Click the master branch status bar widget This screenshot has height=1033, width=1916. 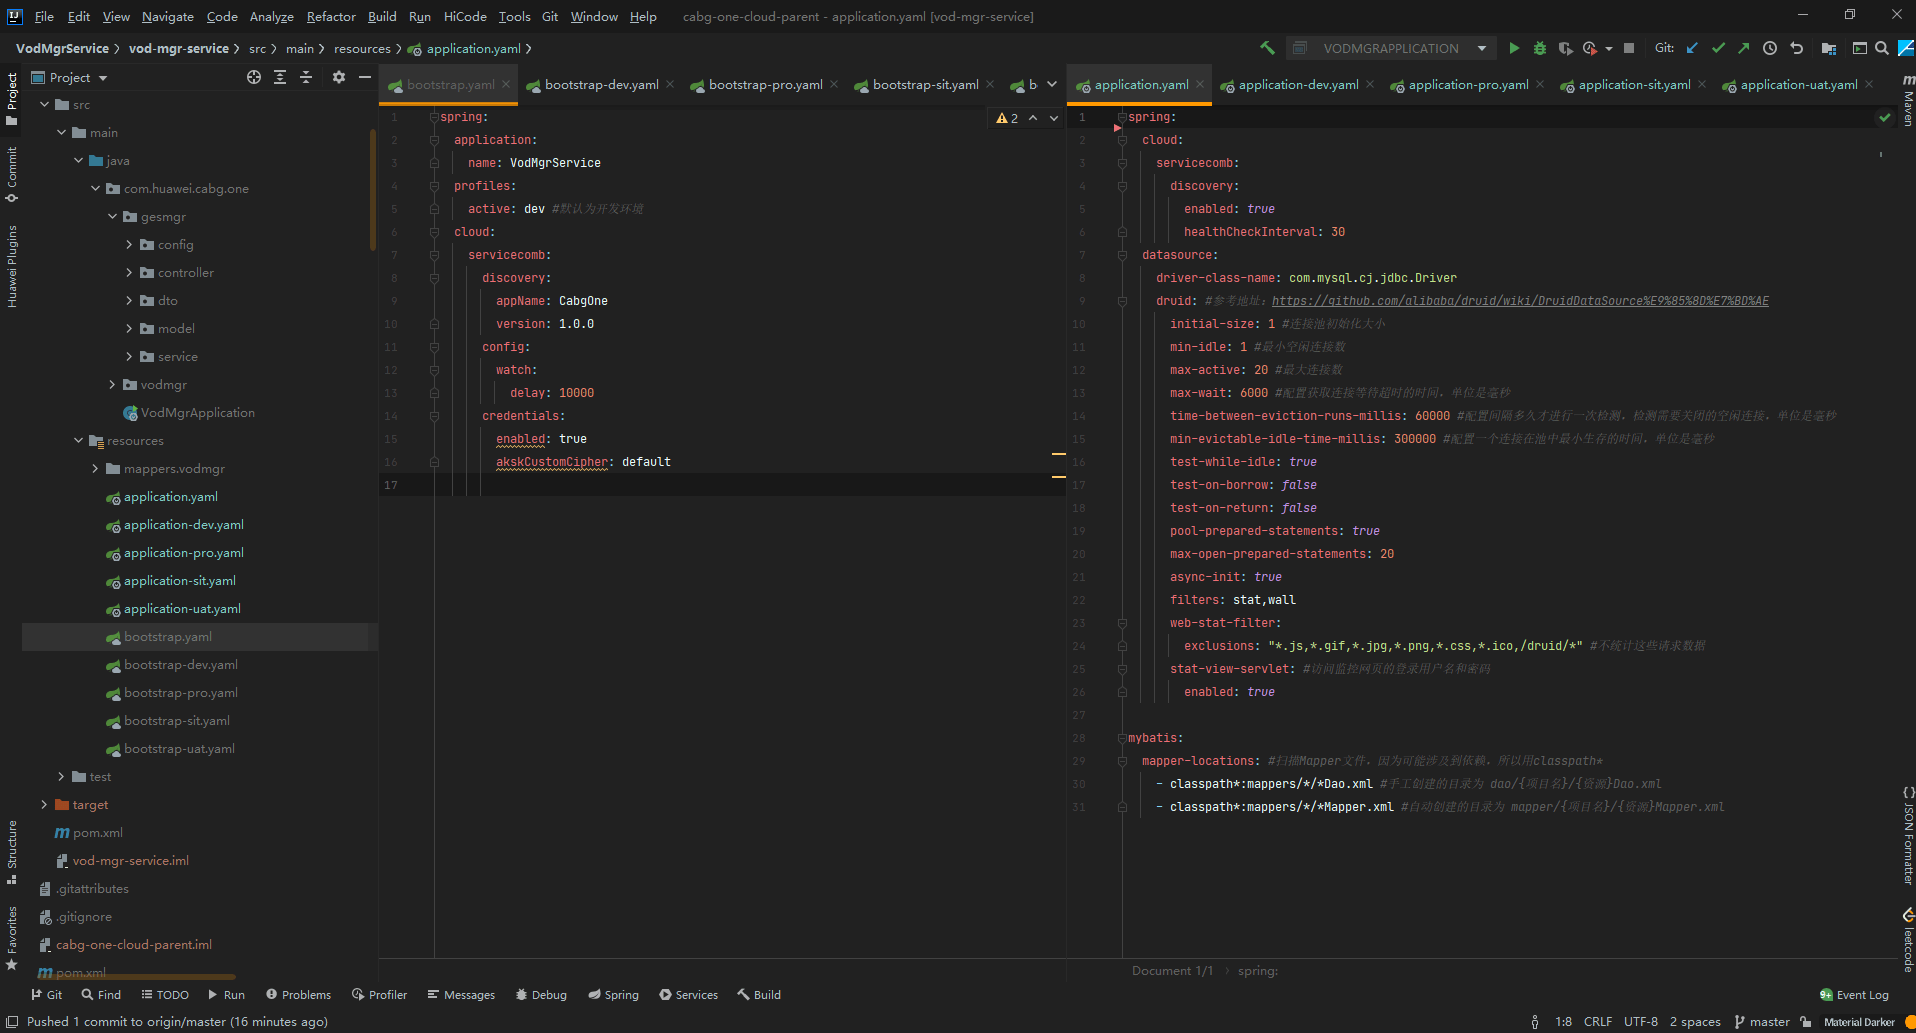click(x=1762, y=1022)
